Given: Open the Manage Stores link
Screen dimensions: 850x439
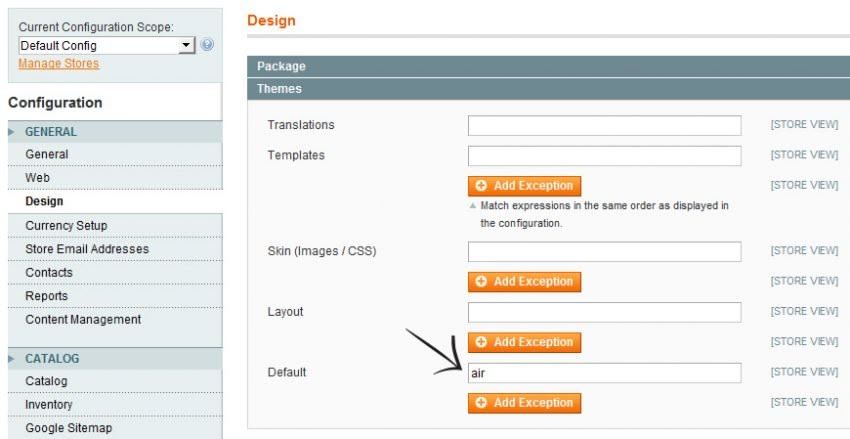Looking at the screenshot, I should 59,63.
